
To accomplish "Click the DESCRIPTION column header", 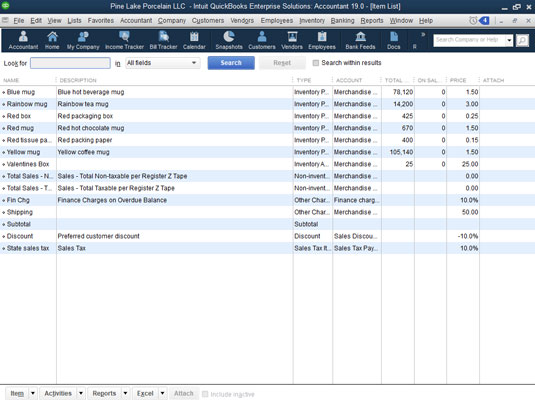I will pos(78,80).
